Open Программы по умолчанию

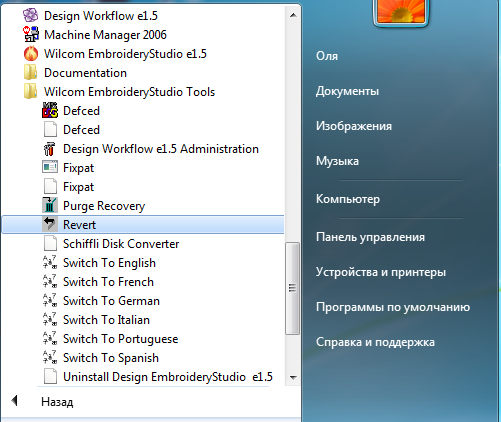click(393, 307)
